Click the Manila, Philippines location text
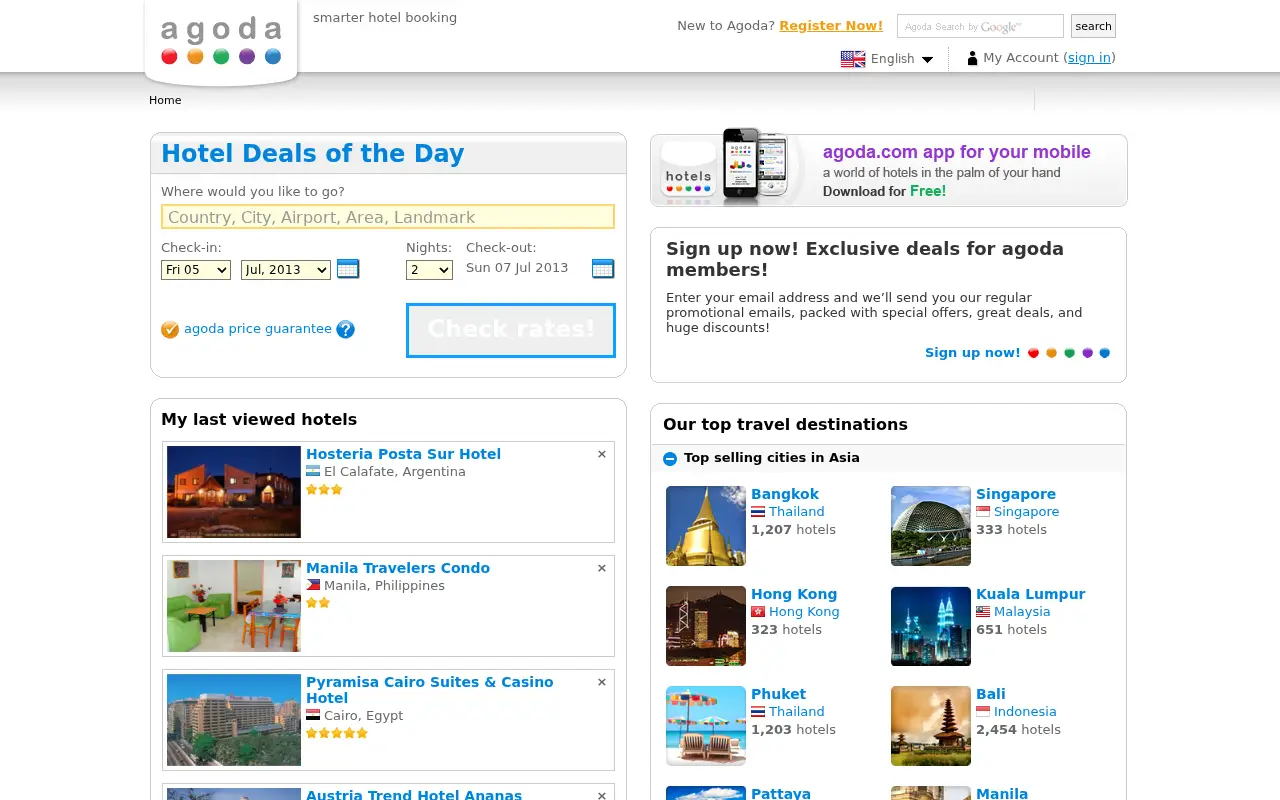This screenshot has height=800, width=1280. pyautogui.click(x=384, y=586)
